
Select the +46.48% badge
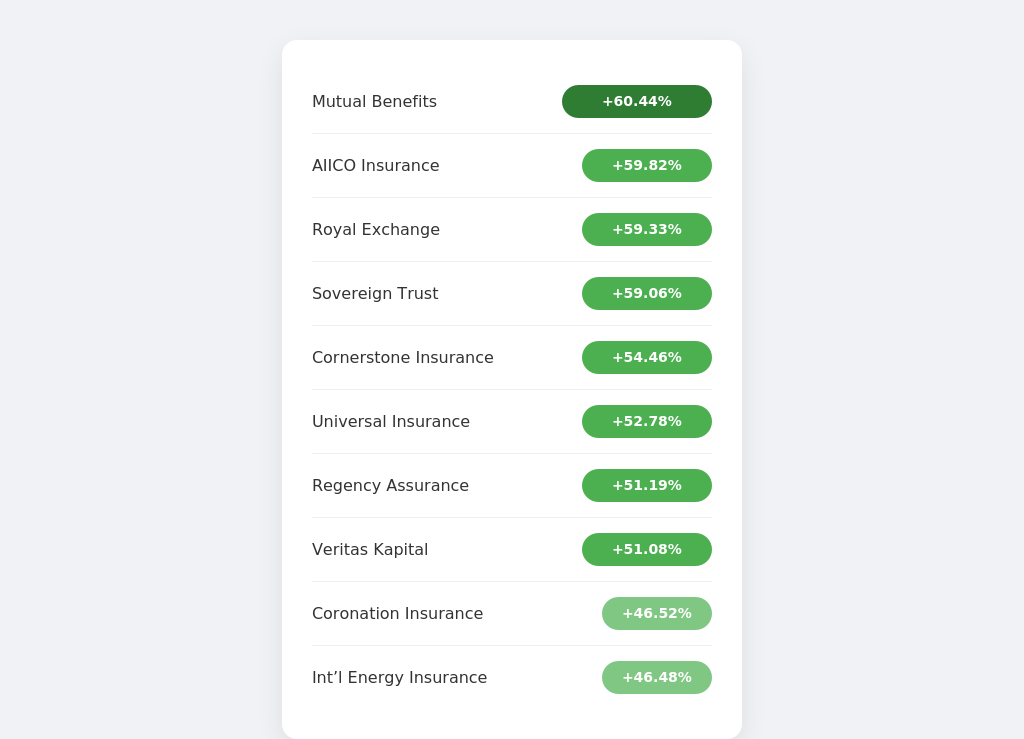(x=657, y=678)
